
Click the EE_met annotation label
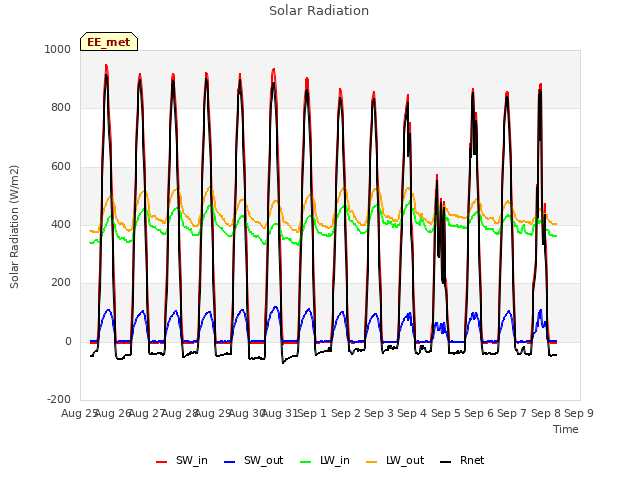click(x=109, y=42)
